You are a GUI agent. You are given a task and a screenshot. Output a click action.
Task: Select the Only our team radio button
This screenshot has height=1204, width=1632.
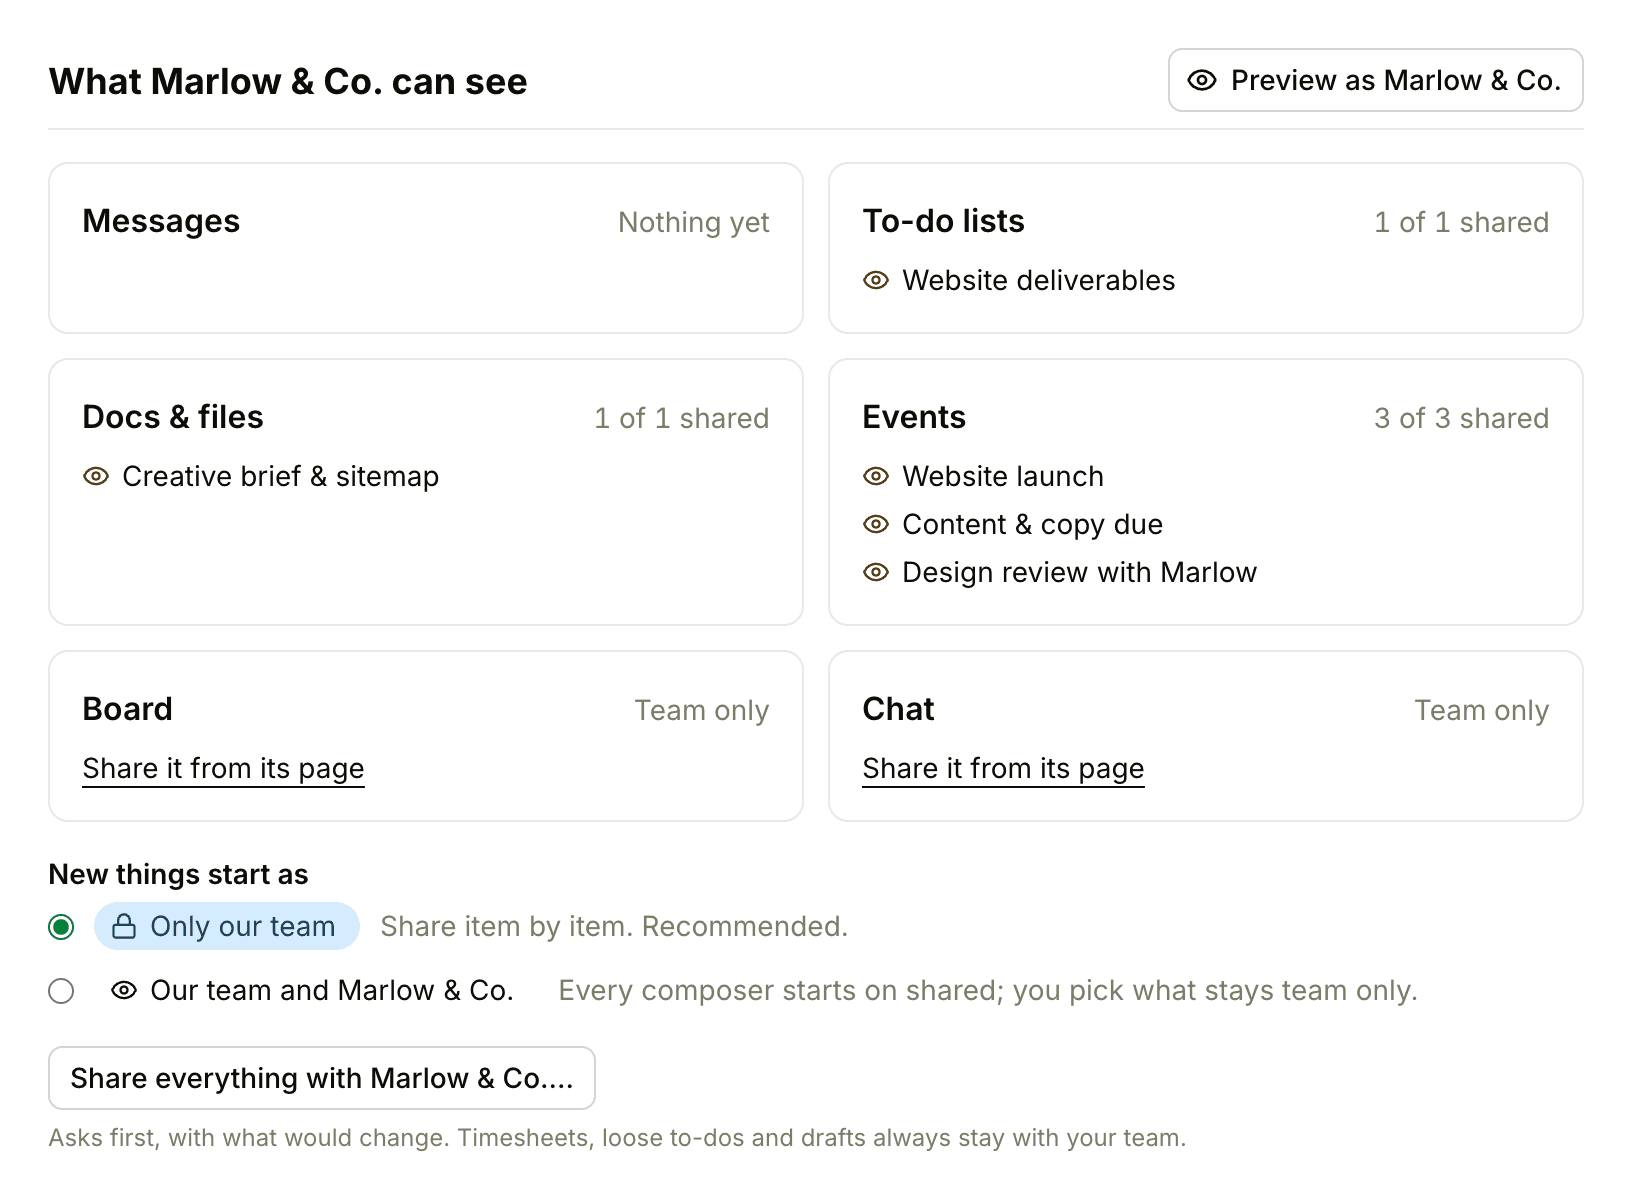(x=61, y=927)
